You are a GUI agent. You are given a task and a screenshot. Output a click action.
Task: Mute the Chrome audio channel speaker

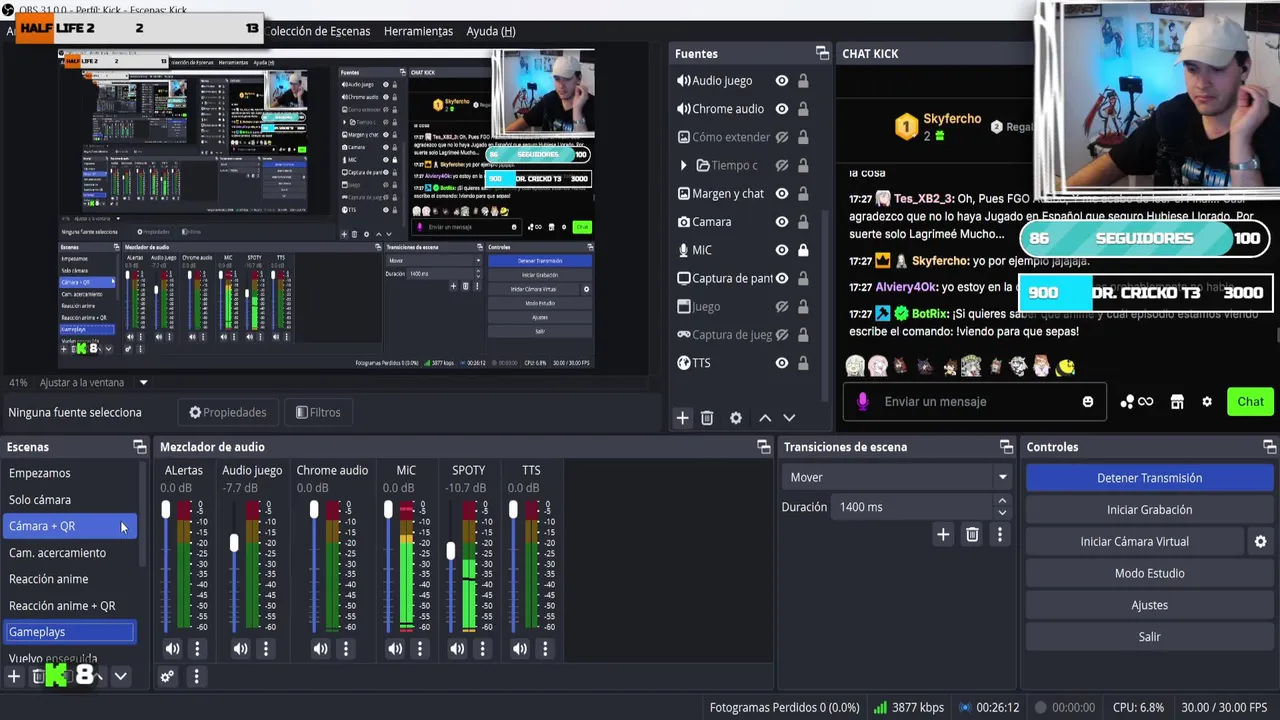pos(320,649)
